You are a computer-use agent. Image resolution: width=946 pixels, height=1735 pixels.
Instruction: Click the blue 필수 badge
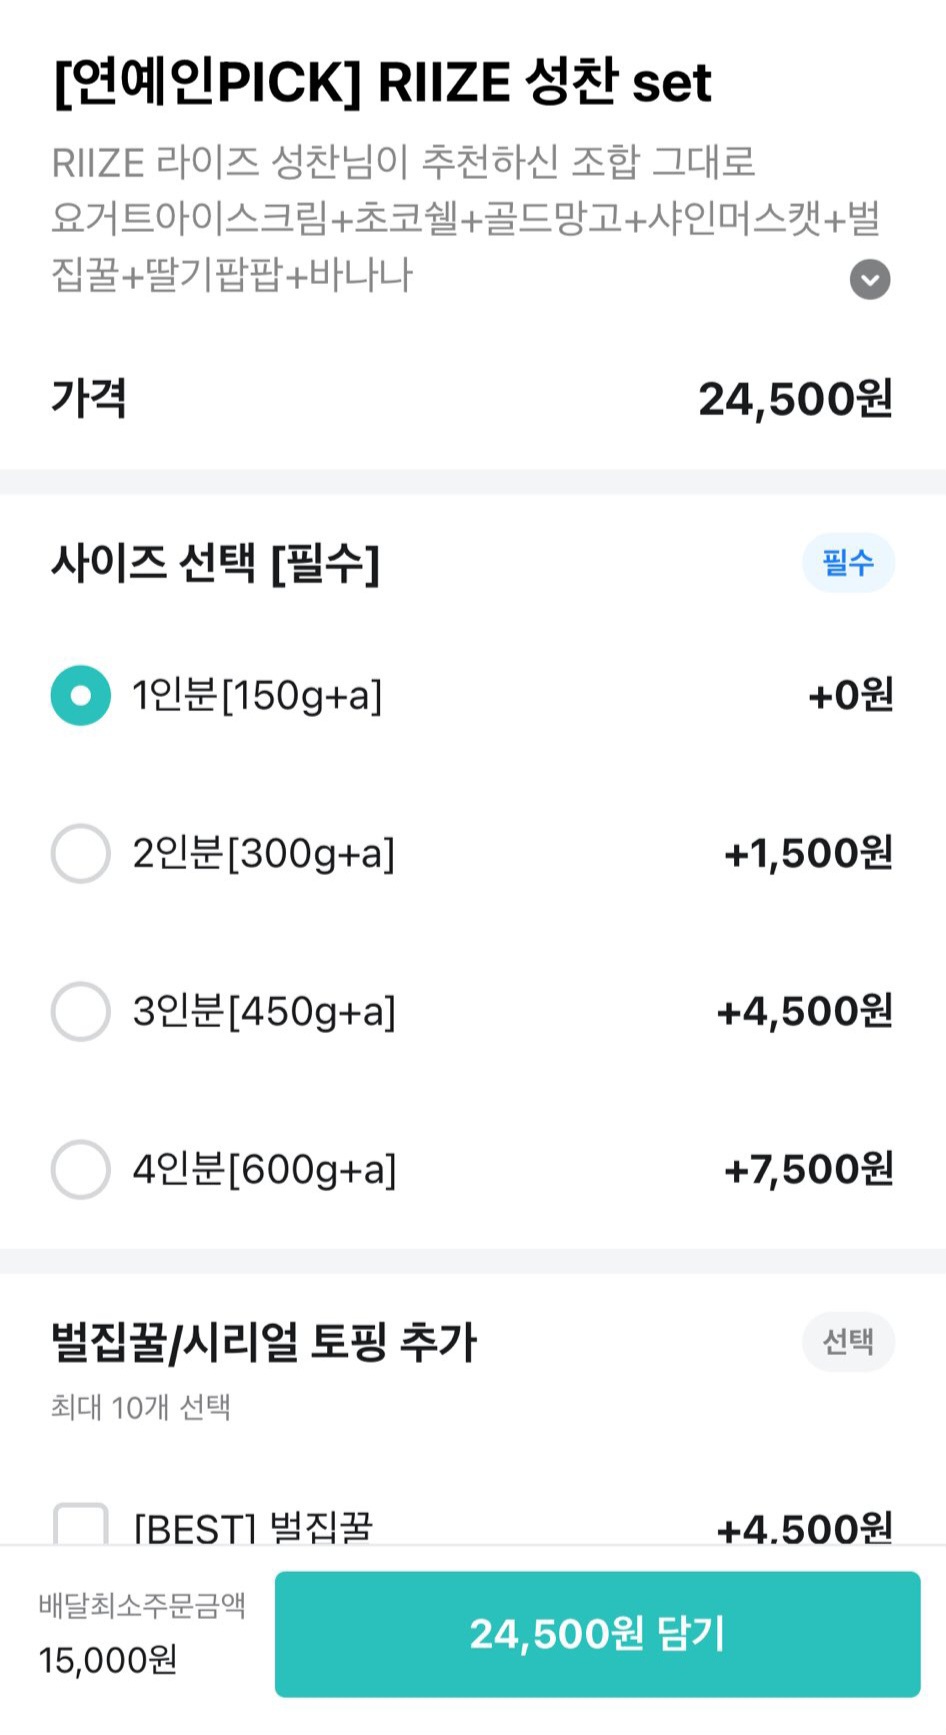click(x=848, y=562)
